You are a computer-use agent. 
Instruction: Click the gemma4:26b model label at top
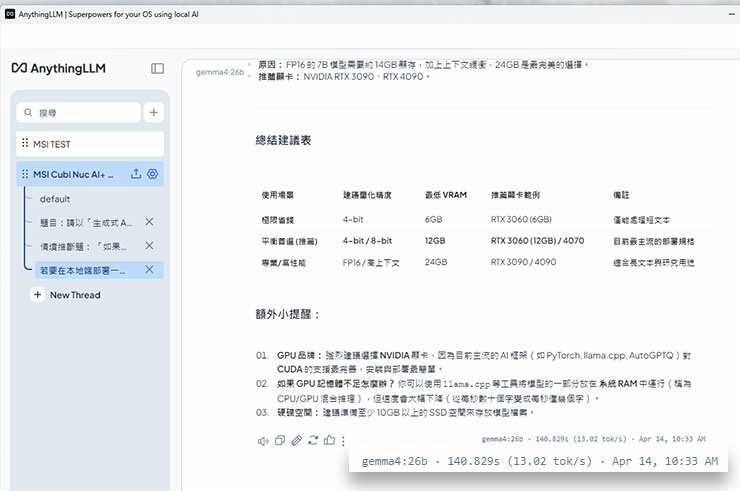[x=220, y=72]
